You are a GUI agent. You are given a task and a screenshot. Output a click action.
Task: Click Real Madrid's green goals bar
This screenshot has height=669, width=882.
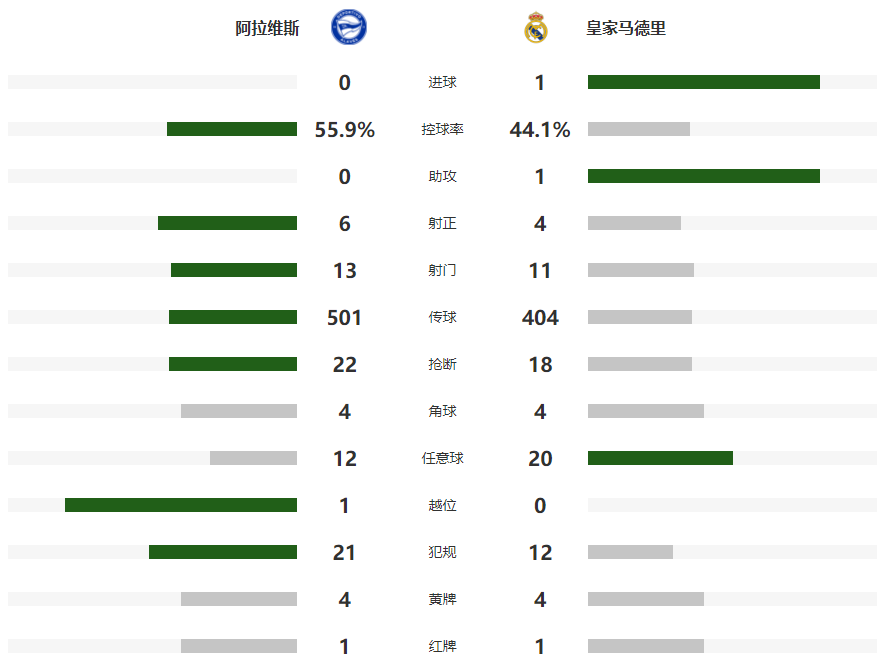[703, 82]
